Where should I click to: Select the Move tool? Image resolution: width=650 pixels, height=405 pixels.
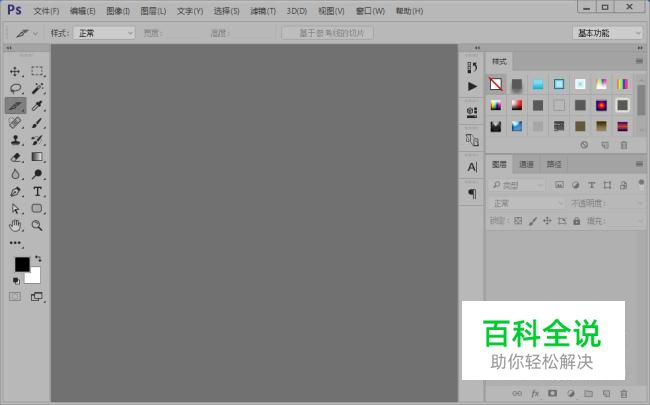(15, 71)
